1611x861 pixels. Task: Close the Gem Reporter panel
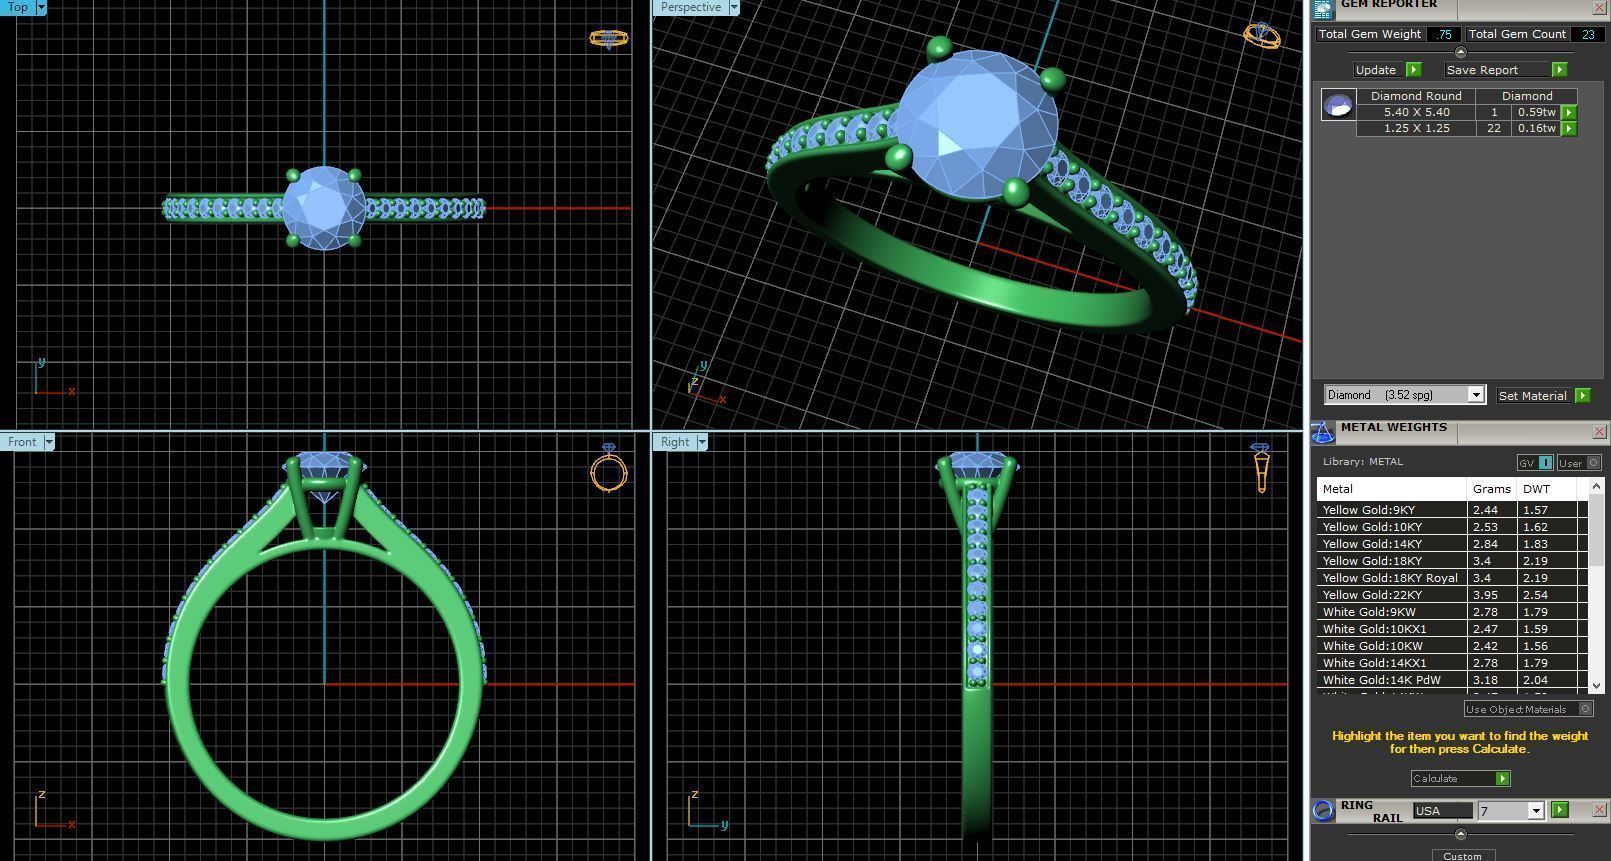tap(1599, 8)
